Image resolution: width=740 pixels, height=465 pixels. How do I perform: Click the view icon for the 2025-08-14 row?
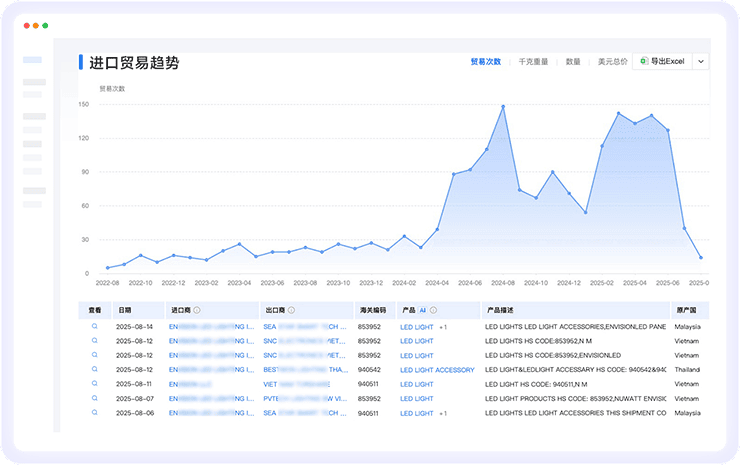[x=96, y=327]
